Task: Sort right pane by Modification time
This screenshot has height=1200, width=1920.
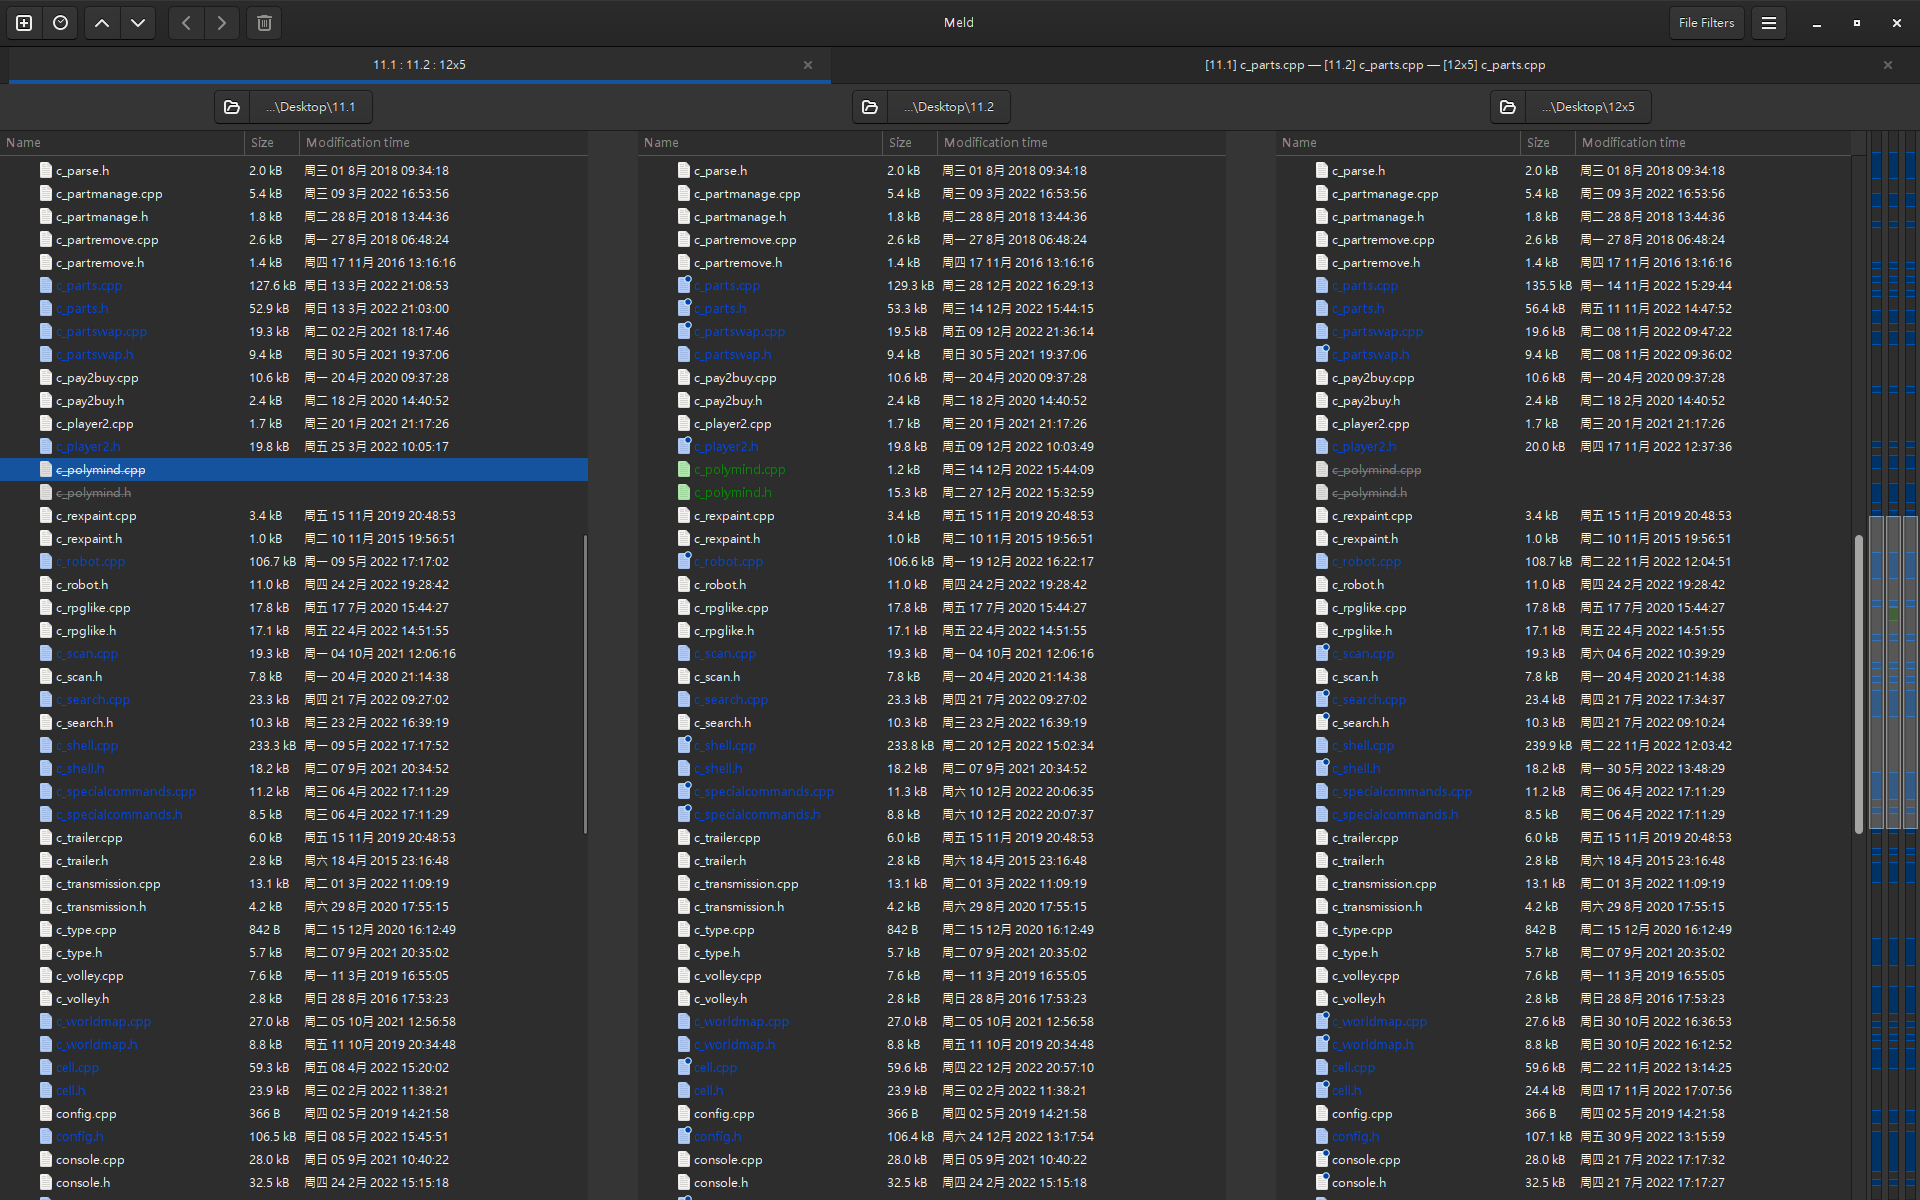Action: click(1712, 143)
